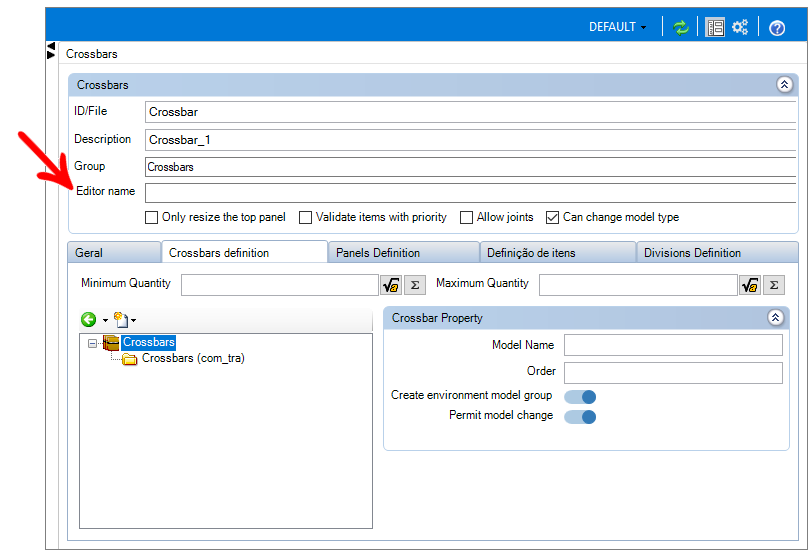
Task: Switch to the Geral tab
Action: coord(114,253)
